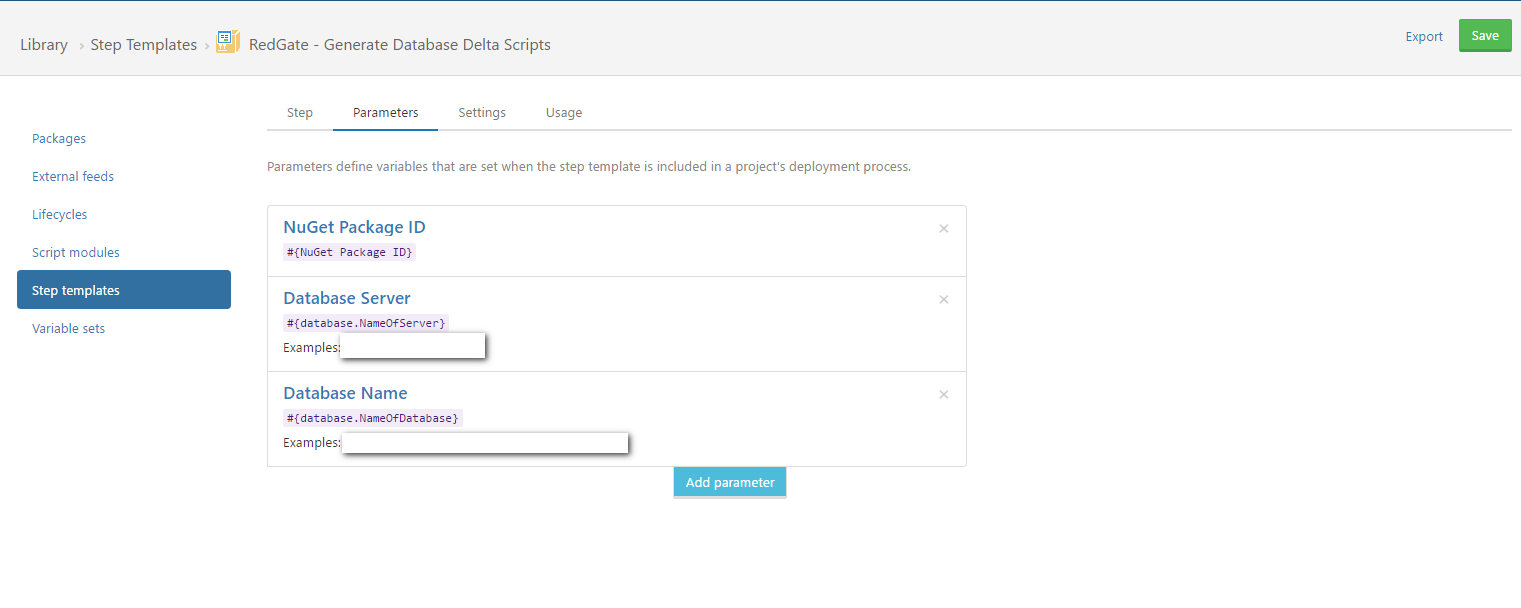Select the Parameters tab

(x=385, y=113)
